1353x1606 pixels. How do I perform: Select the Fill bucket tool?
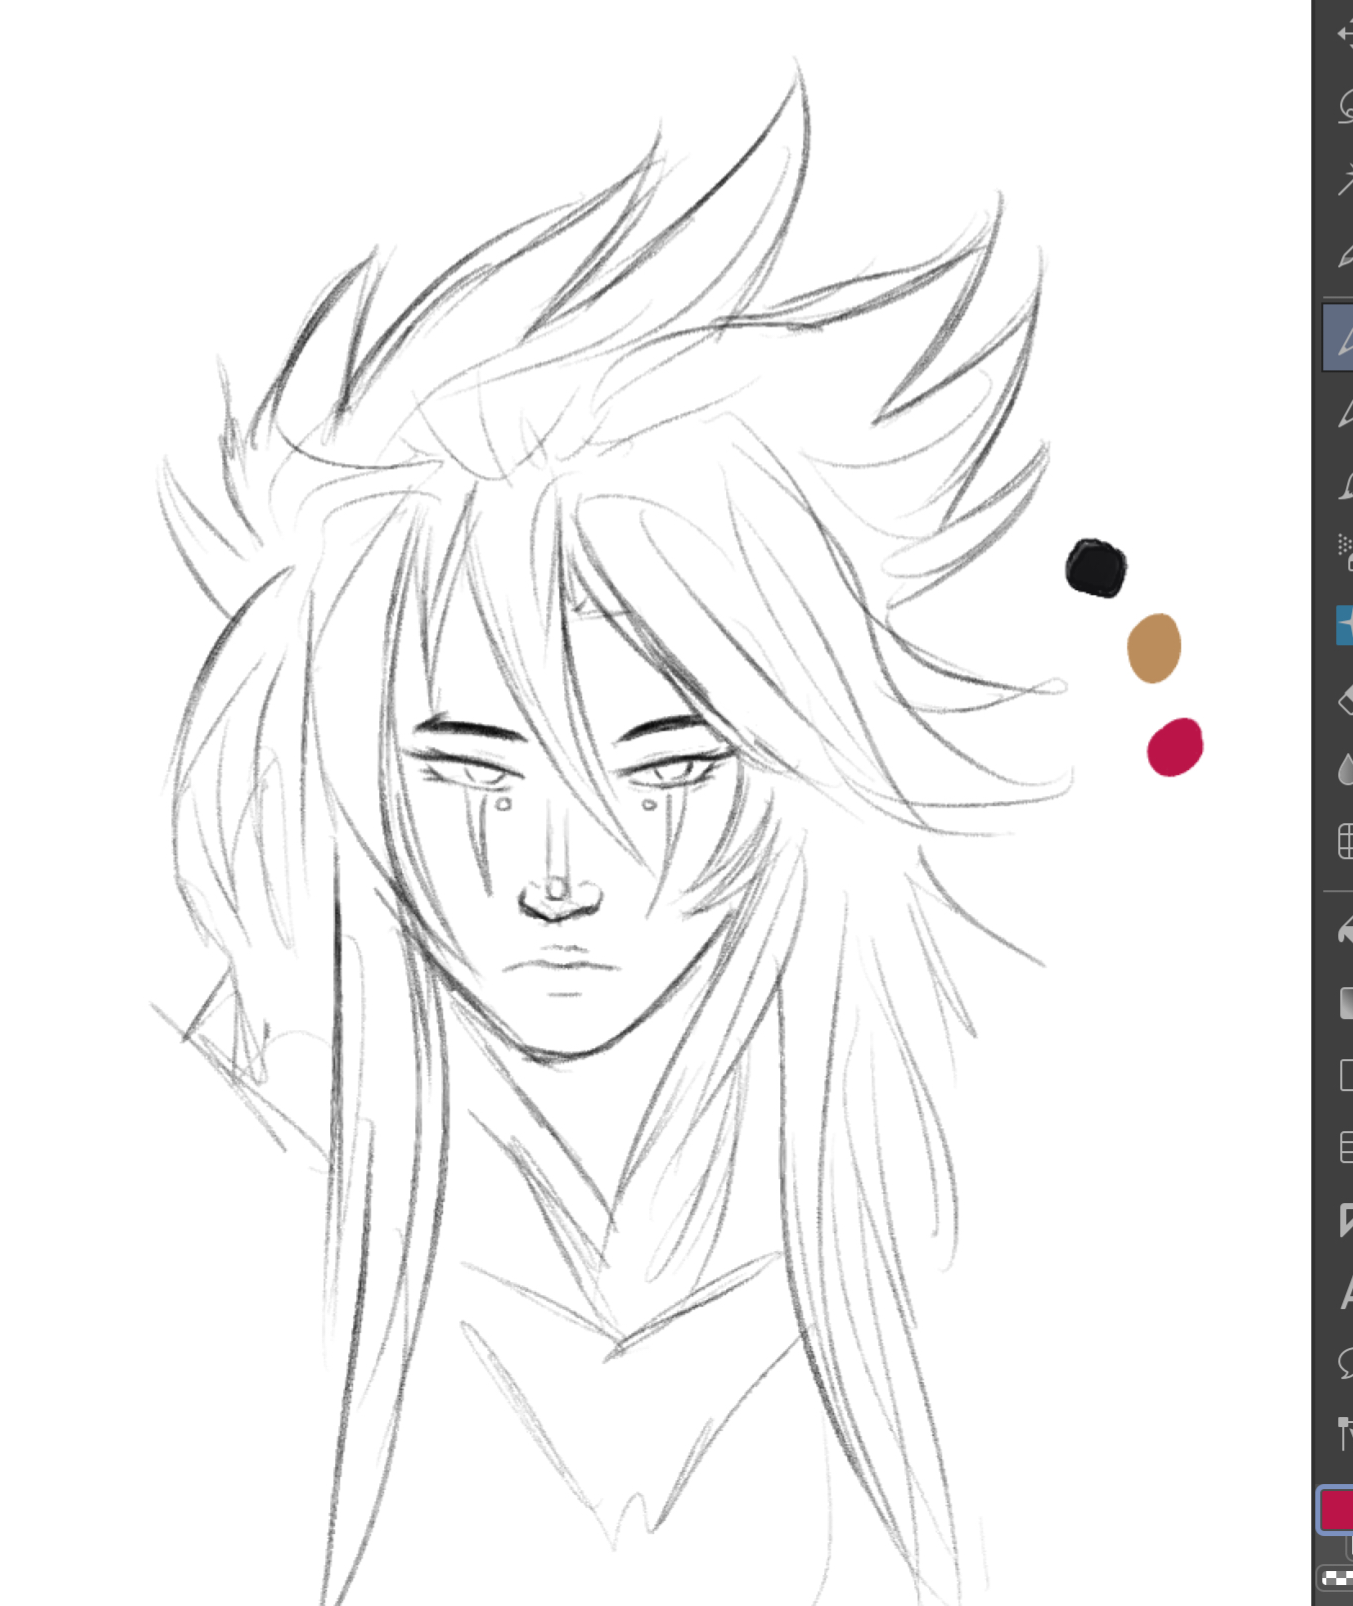tap(1343, 932)
